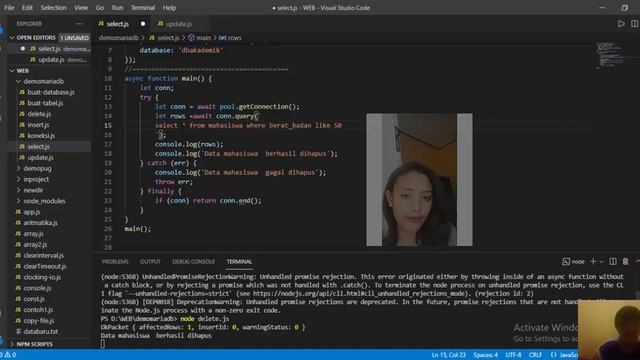Open the Edit menu
Viewport: 640px width, 360px height.
pos(27,8)
